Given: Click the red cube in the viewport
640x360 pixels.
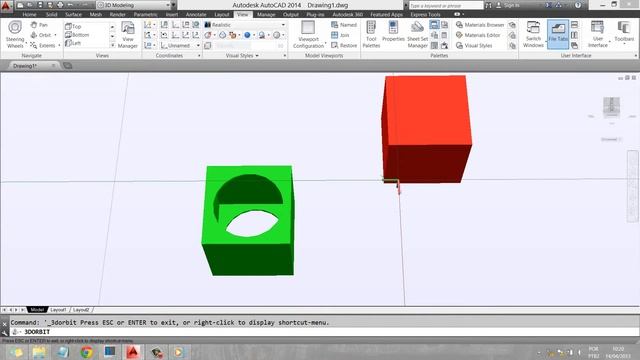Looking at the screenshot, I should click(427, 129).
